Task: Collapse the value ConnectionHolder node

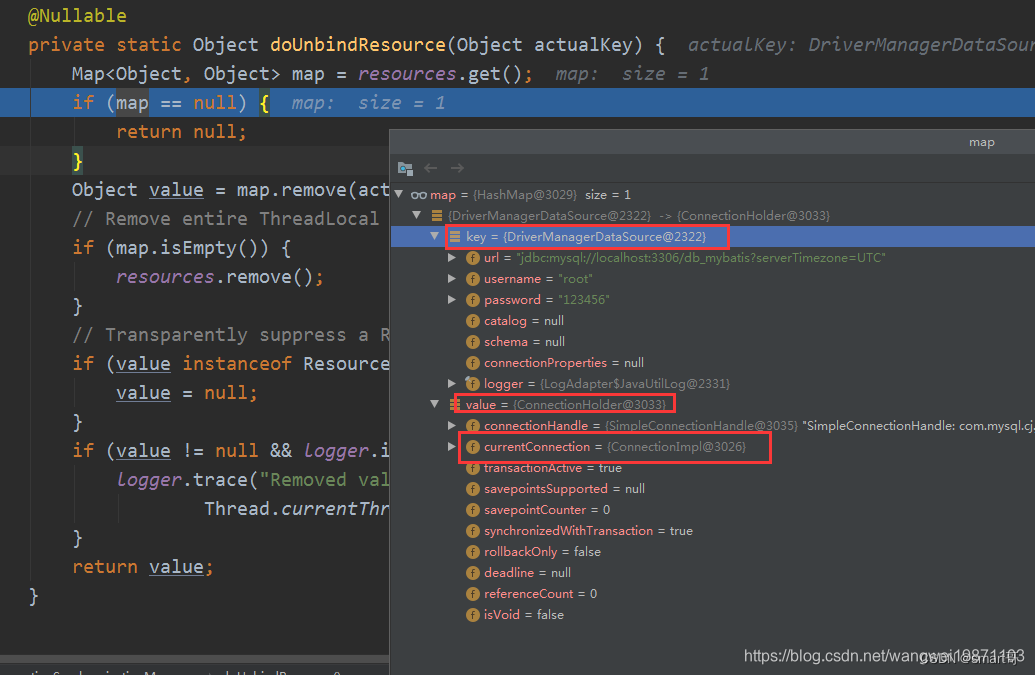Action: (x=434, y=404)
